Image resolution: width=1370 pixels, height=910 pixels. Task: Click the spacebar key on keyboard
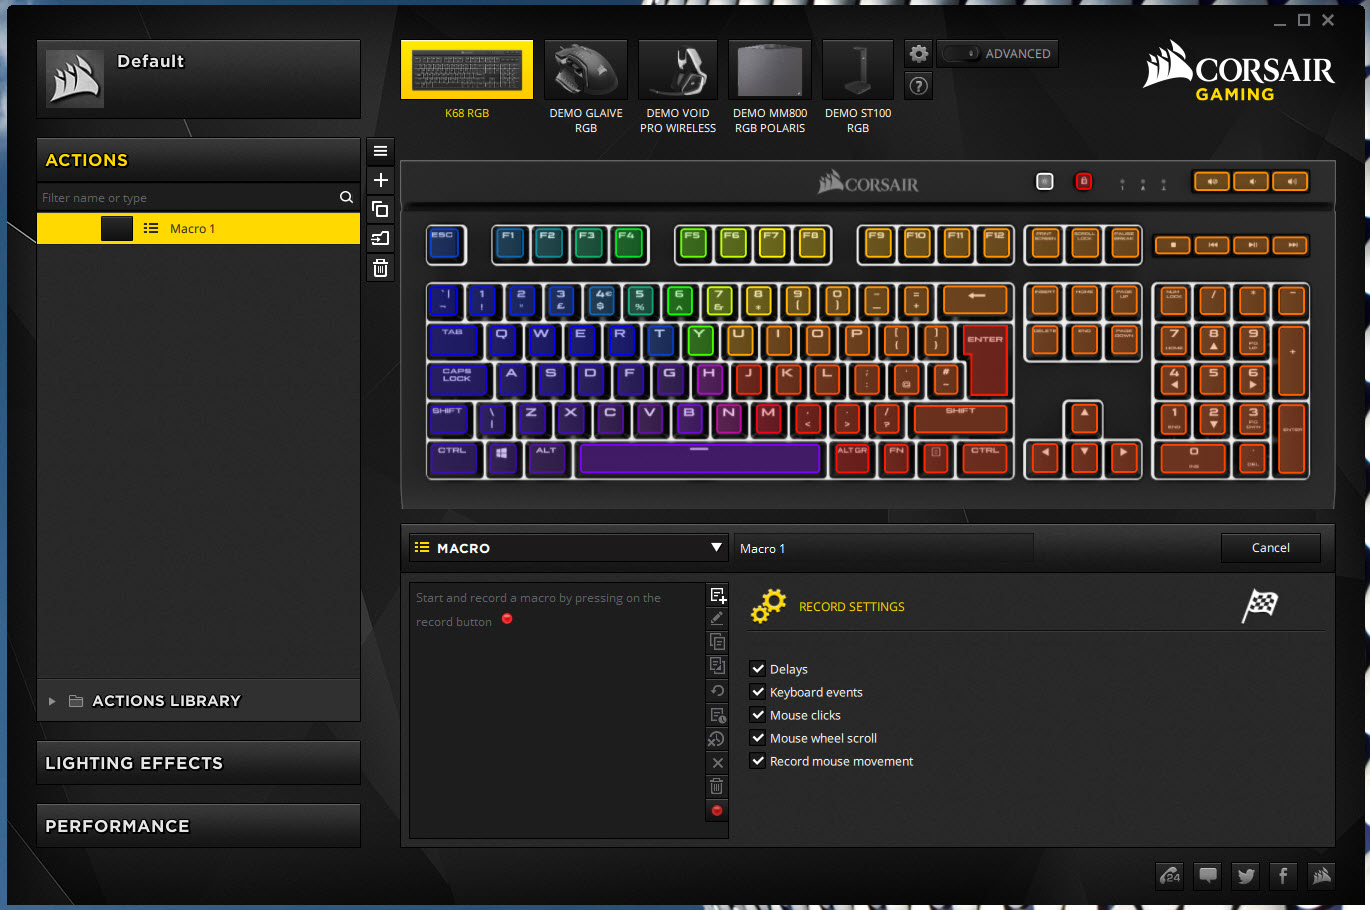(x=700, y=458)
